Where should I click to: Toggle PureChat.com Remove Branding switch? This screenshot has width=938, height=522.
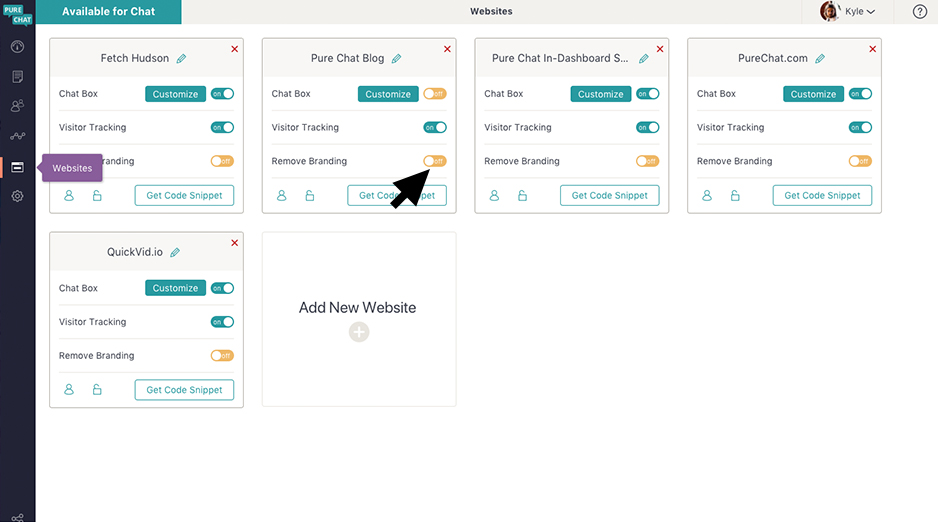coord(860,161)
